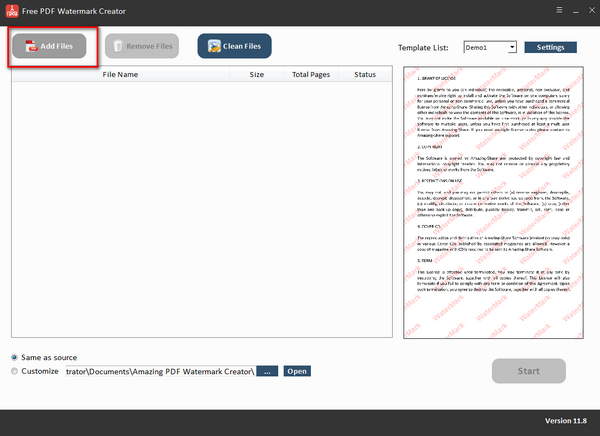Viewport: 600px width, 436px height.
Task: Click the Clean Files button
Action: pyautogui.click(x=235, y=46)
